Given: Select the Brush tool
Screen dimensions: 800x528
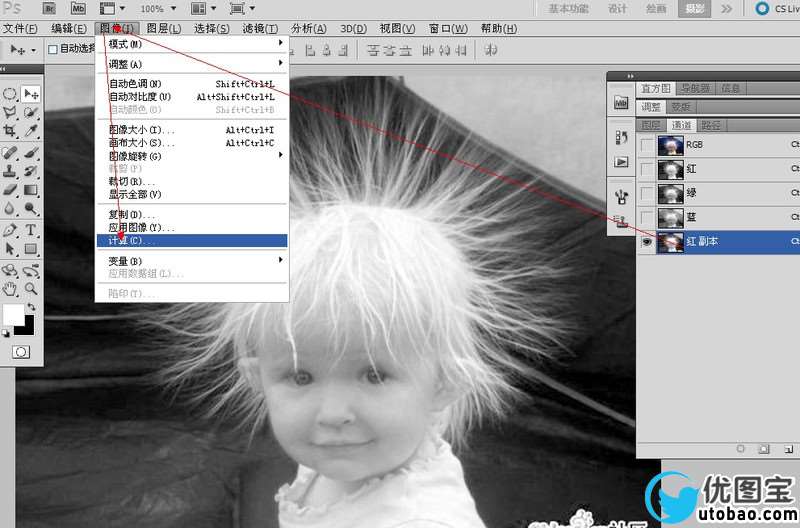Looking at the screenshot, I should [31, 153].
